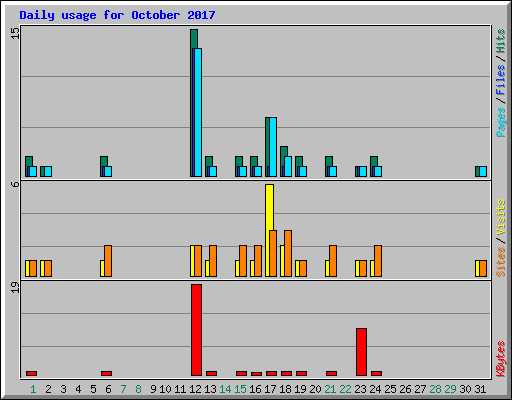Click day label '26' on x-axis

point(405,389)
